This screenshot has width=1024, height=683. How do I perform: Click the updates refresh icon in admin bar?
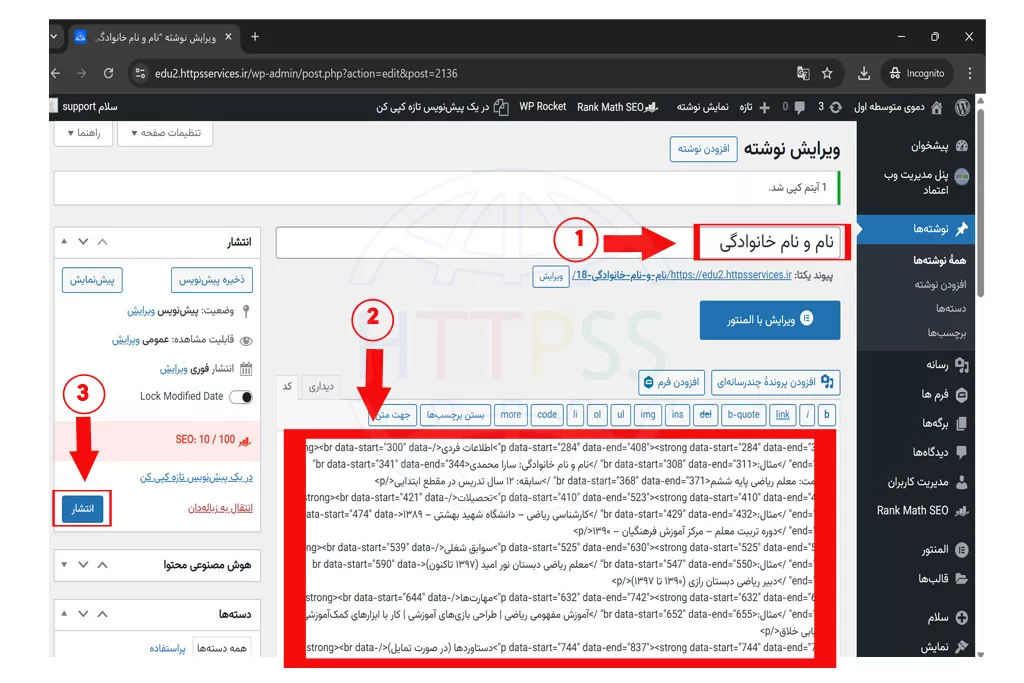coord(835,107)
